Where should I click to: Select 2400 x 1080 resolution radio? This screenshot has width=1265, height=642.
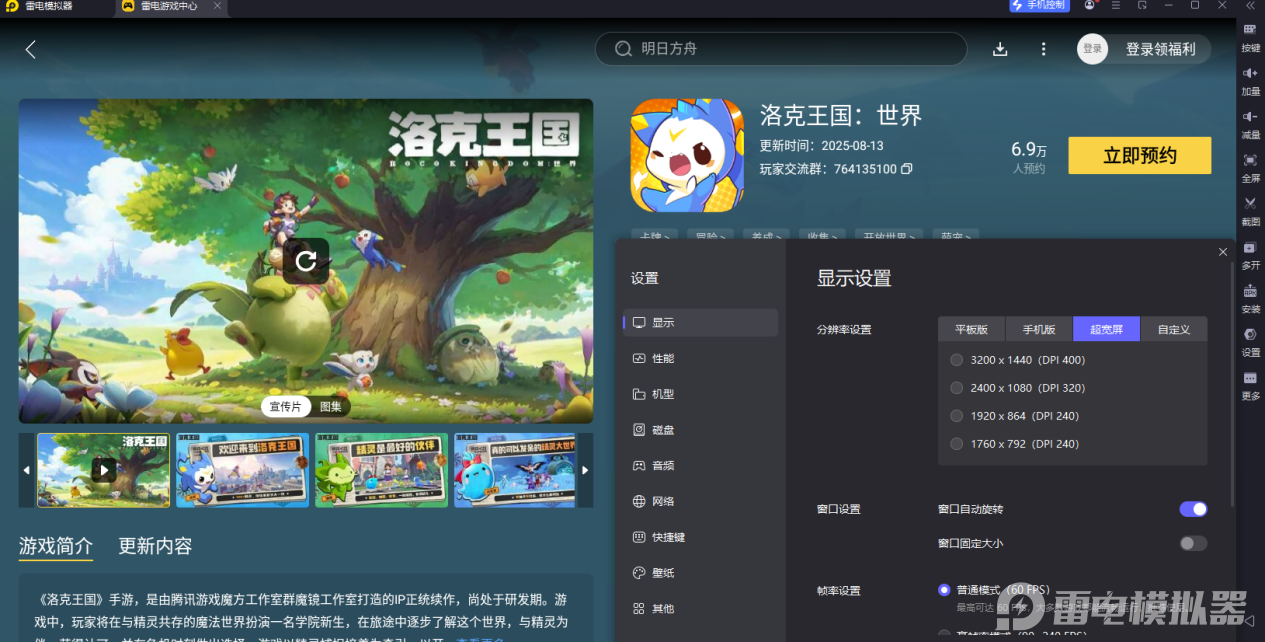pyautogui.click(x=957, y=388)
